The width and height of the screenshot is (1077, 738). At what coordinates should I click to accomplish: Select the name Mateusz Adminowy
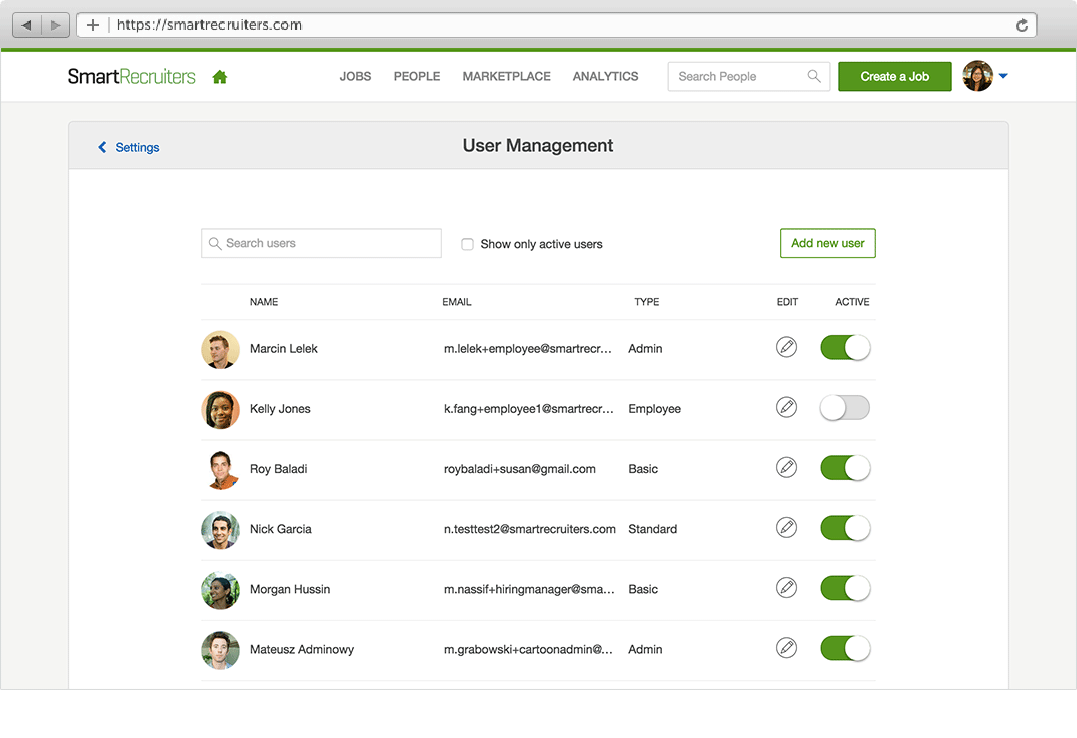302,649
